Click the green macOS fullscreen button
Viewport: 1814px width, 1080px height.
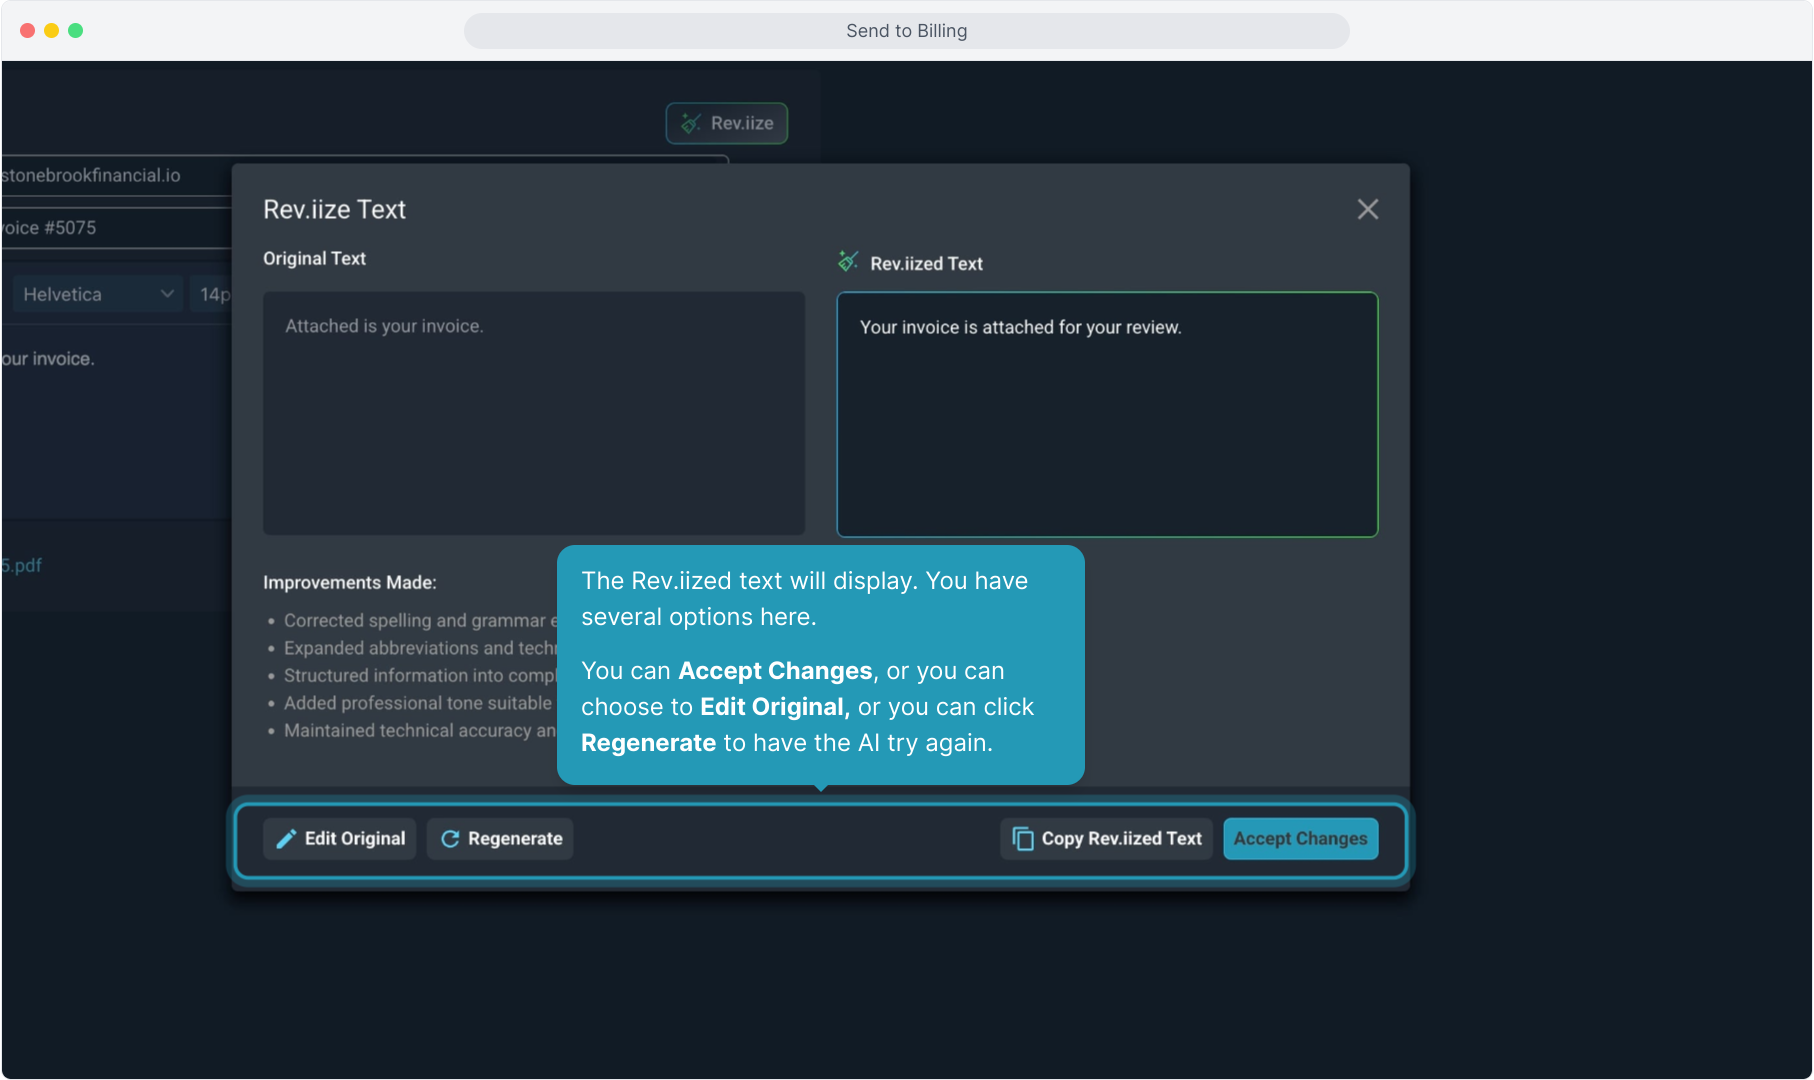[x=75, y=31]
